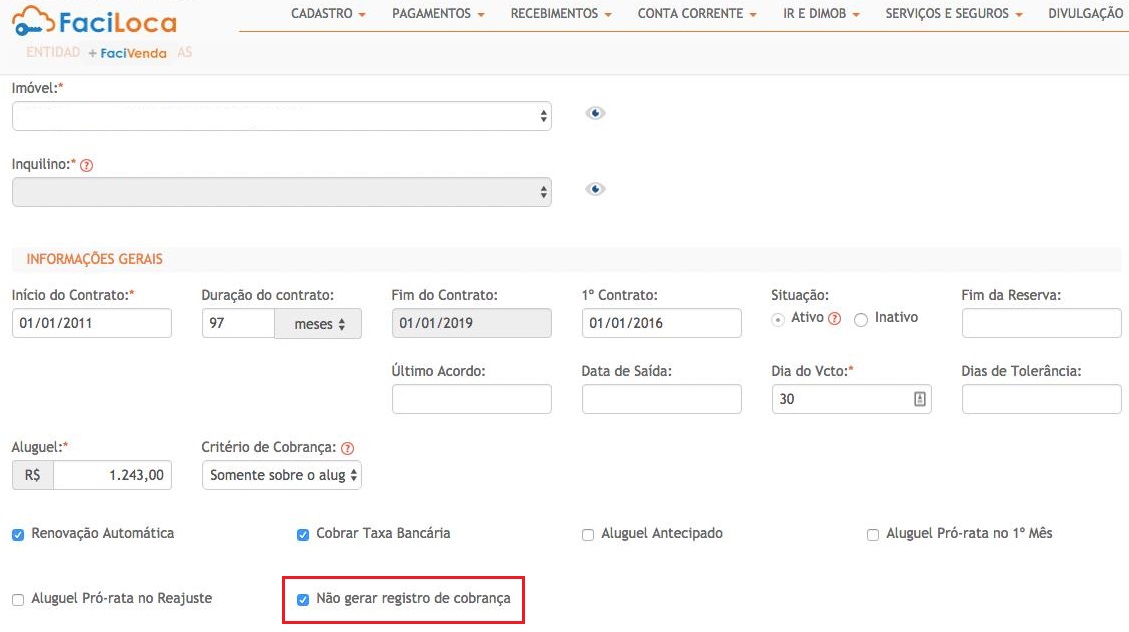Enable the Aluguel Antecipado checkbox
This screenshot has height=632, width=1129.
(x=588, y=535)
